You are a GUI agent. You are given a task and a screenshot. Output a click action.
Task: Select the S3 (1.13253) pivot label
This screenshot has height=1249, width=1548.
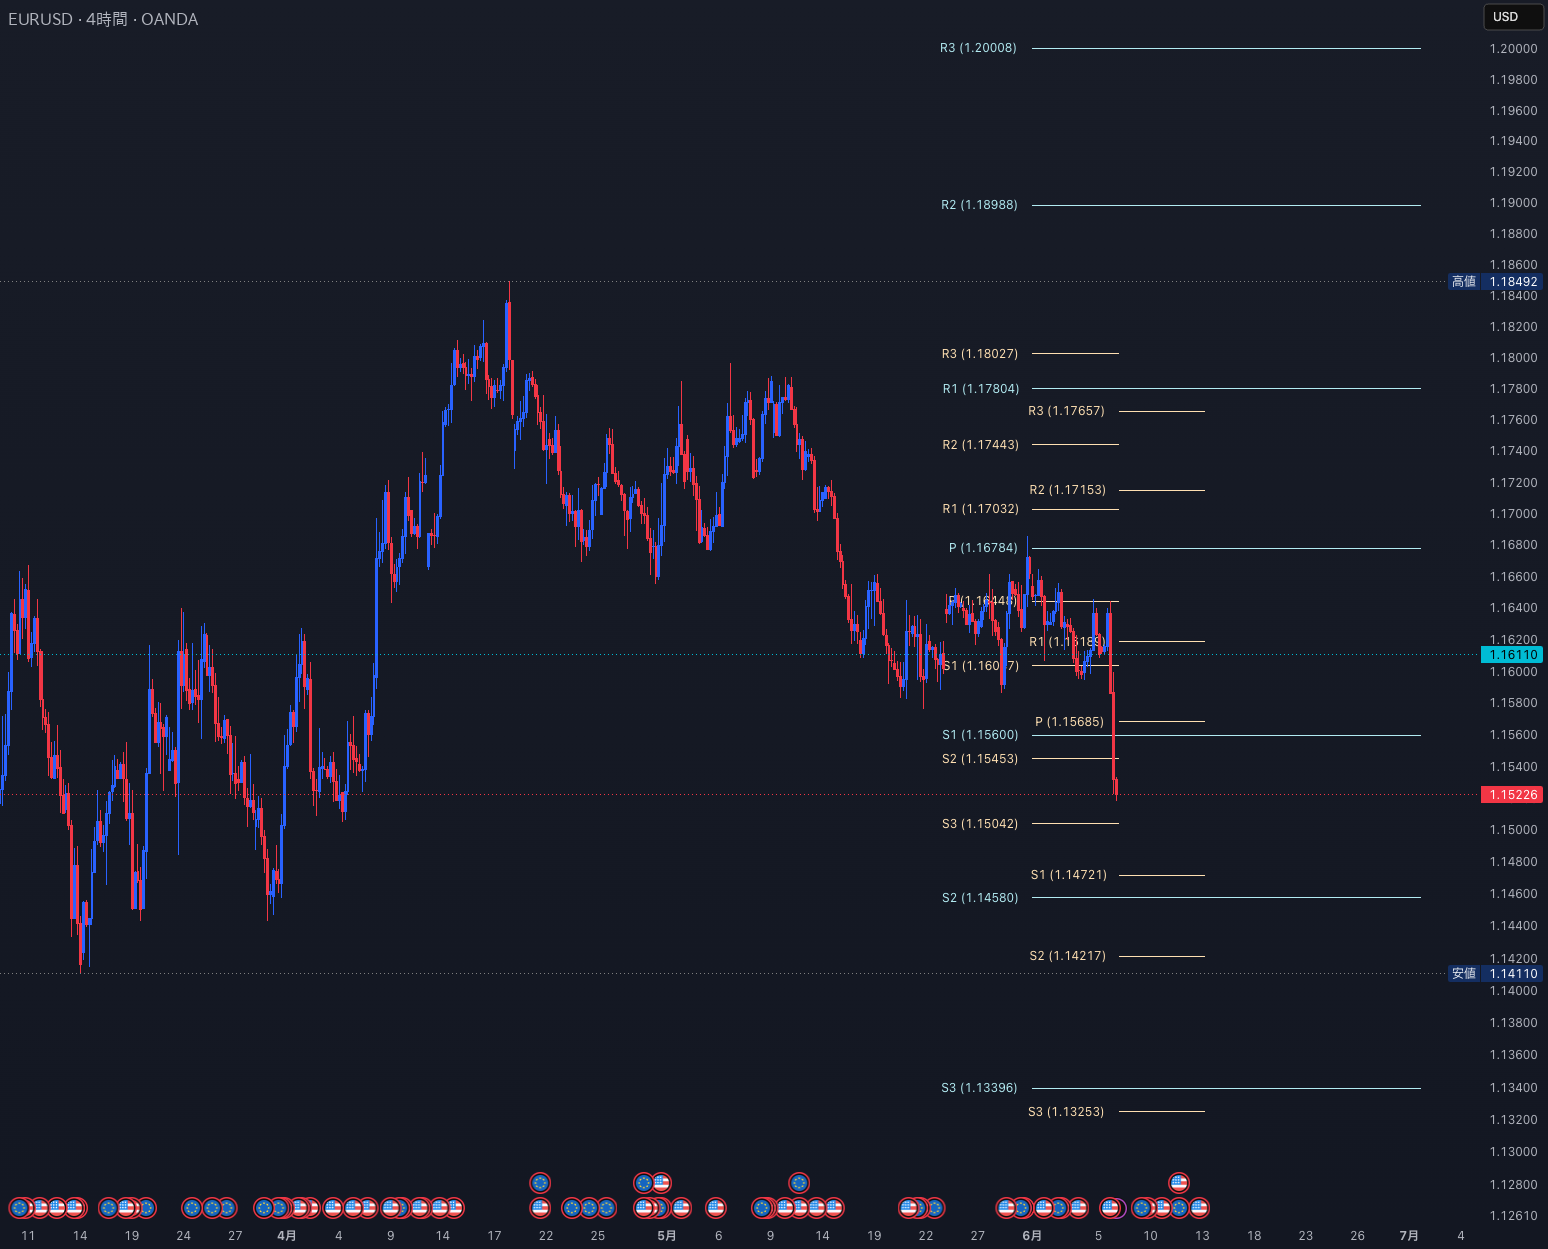pos(1066,1112)
